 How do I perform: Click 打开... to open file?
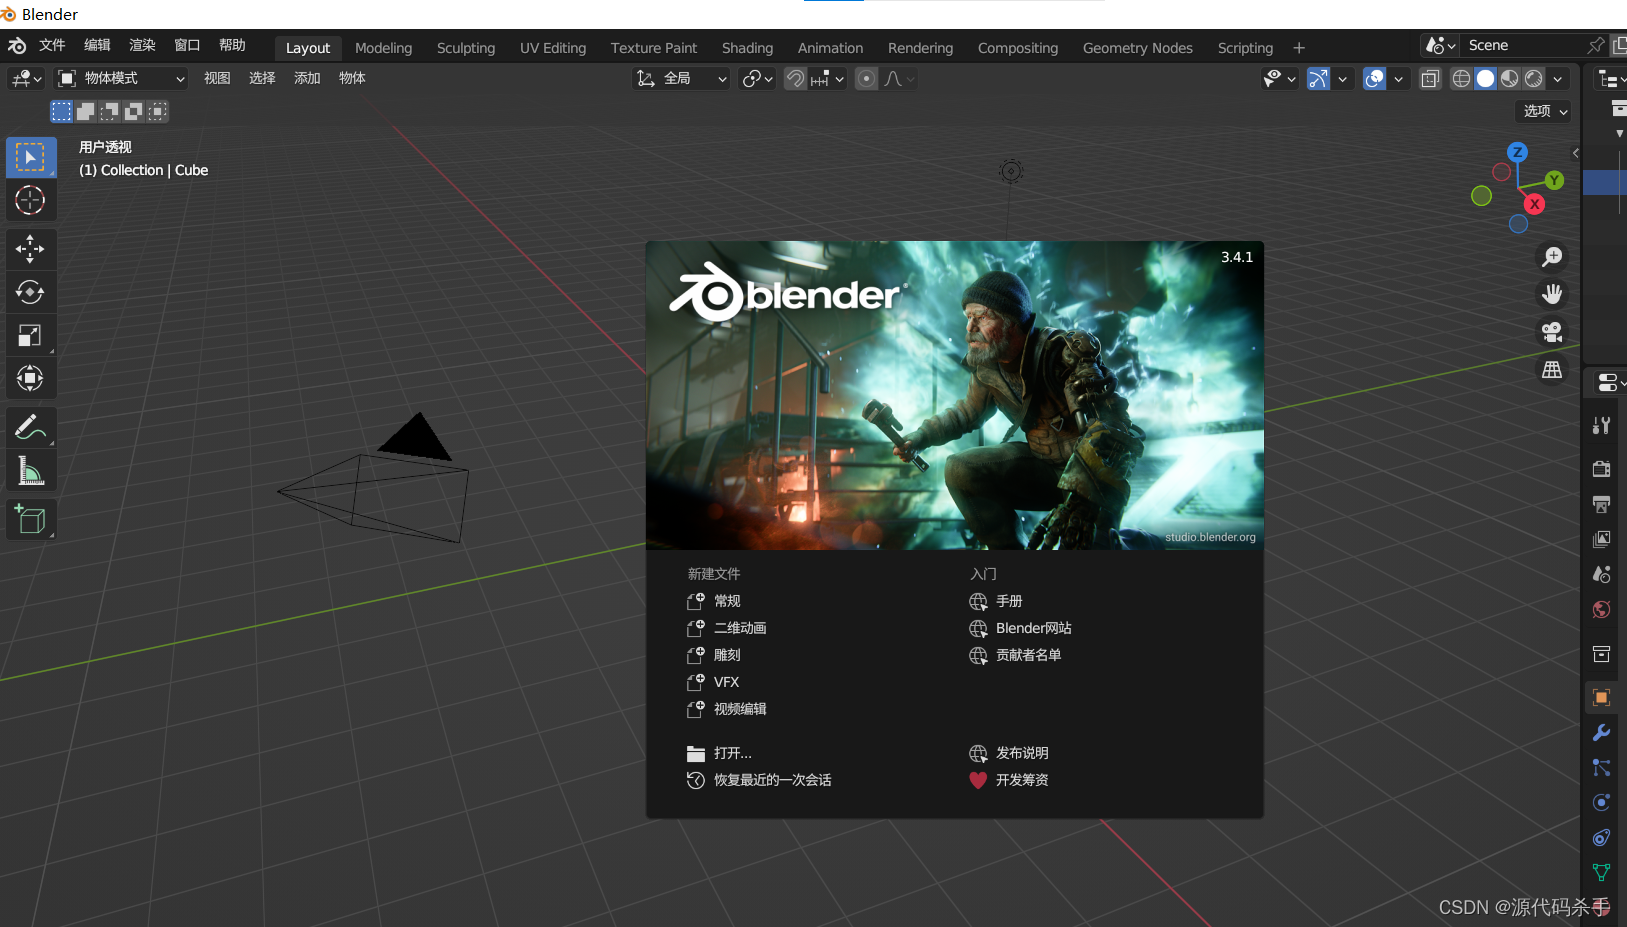[x=720, y=753]
